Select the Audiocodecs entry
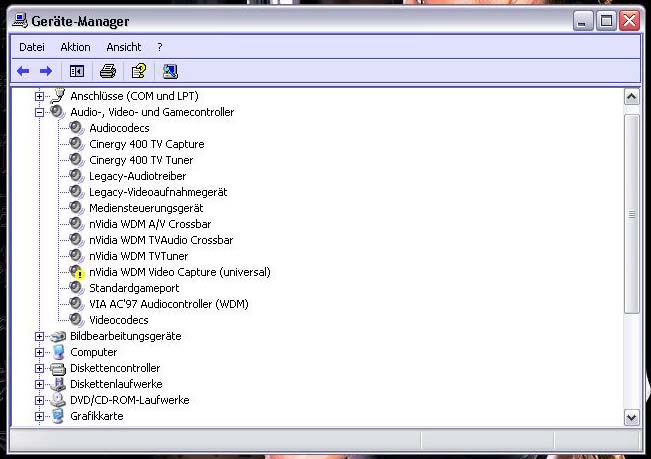The height and width of the screenshot is (459, 651). 119,128
